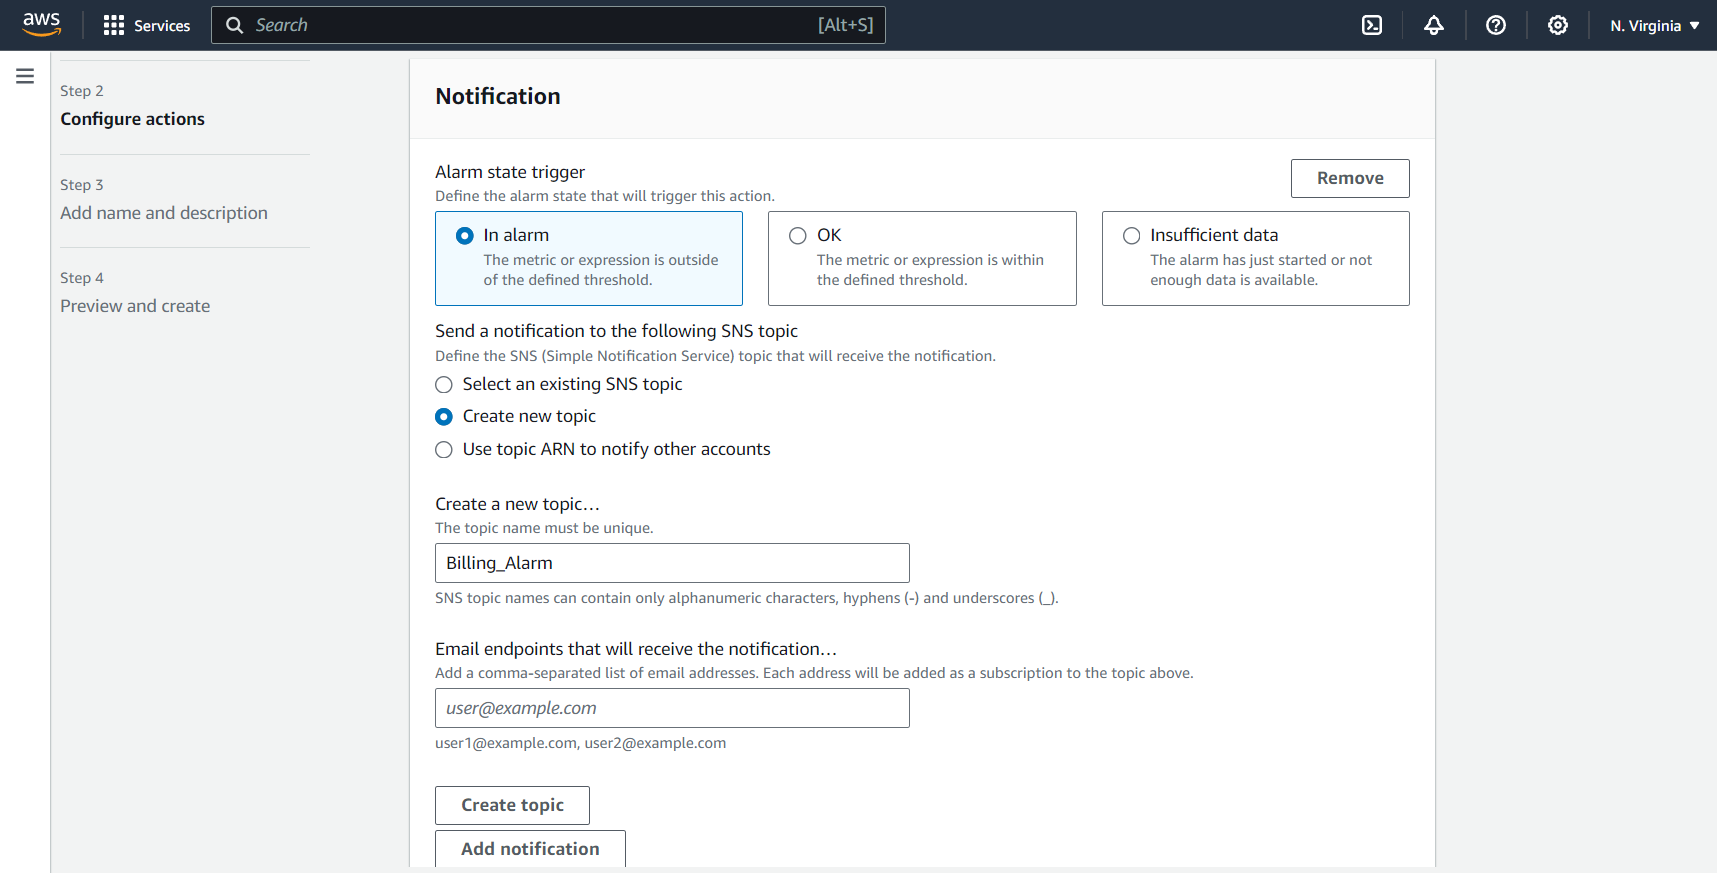Click the AWS logo home icon
Image resolution: width=1717 pixels, height=873 pixels.
point(42,24)
